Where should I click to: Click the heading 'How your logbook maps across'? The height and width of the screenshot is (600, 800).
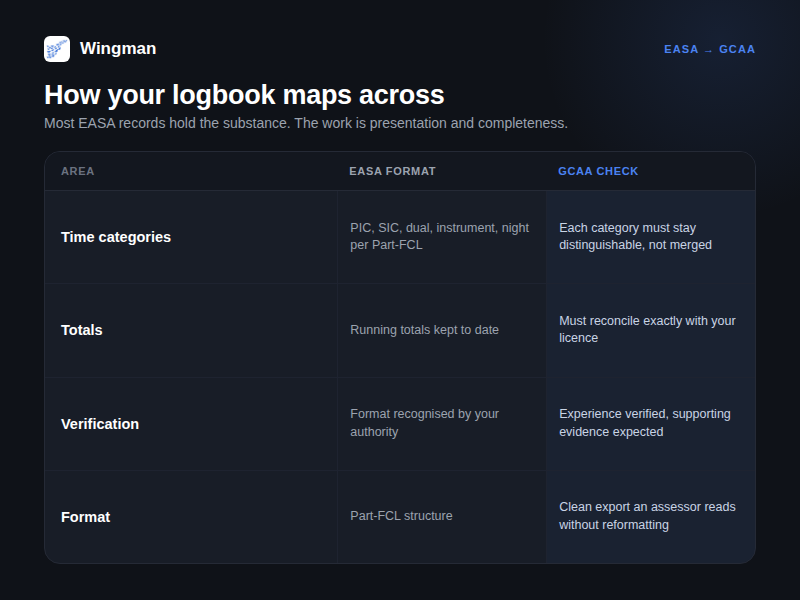click(244, 95)
